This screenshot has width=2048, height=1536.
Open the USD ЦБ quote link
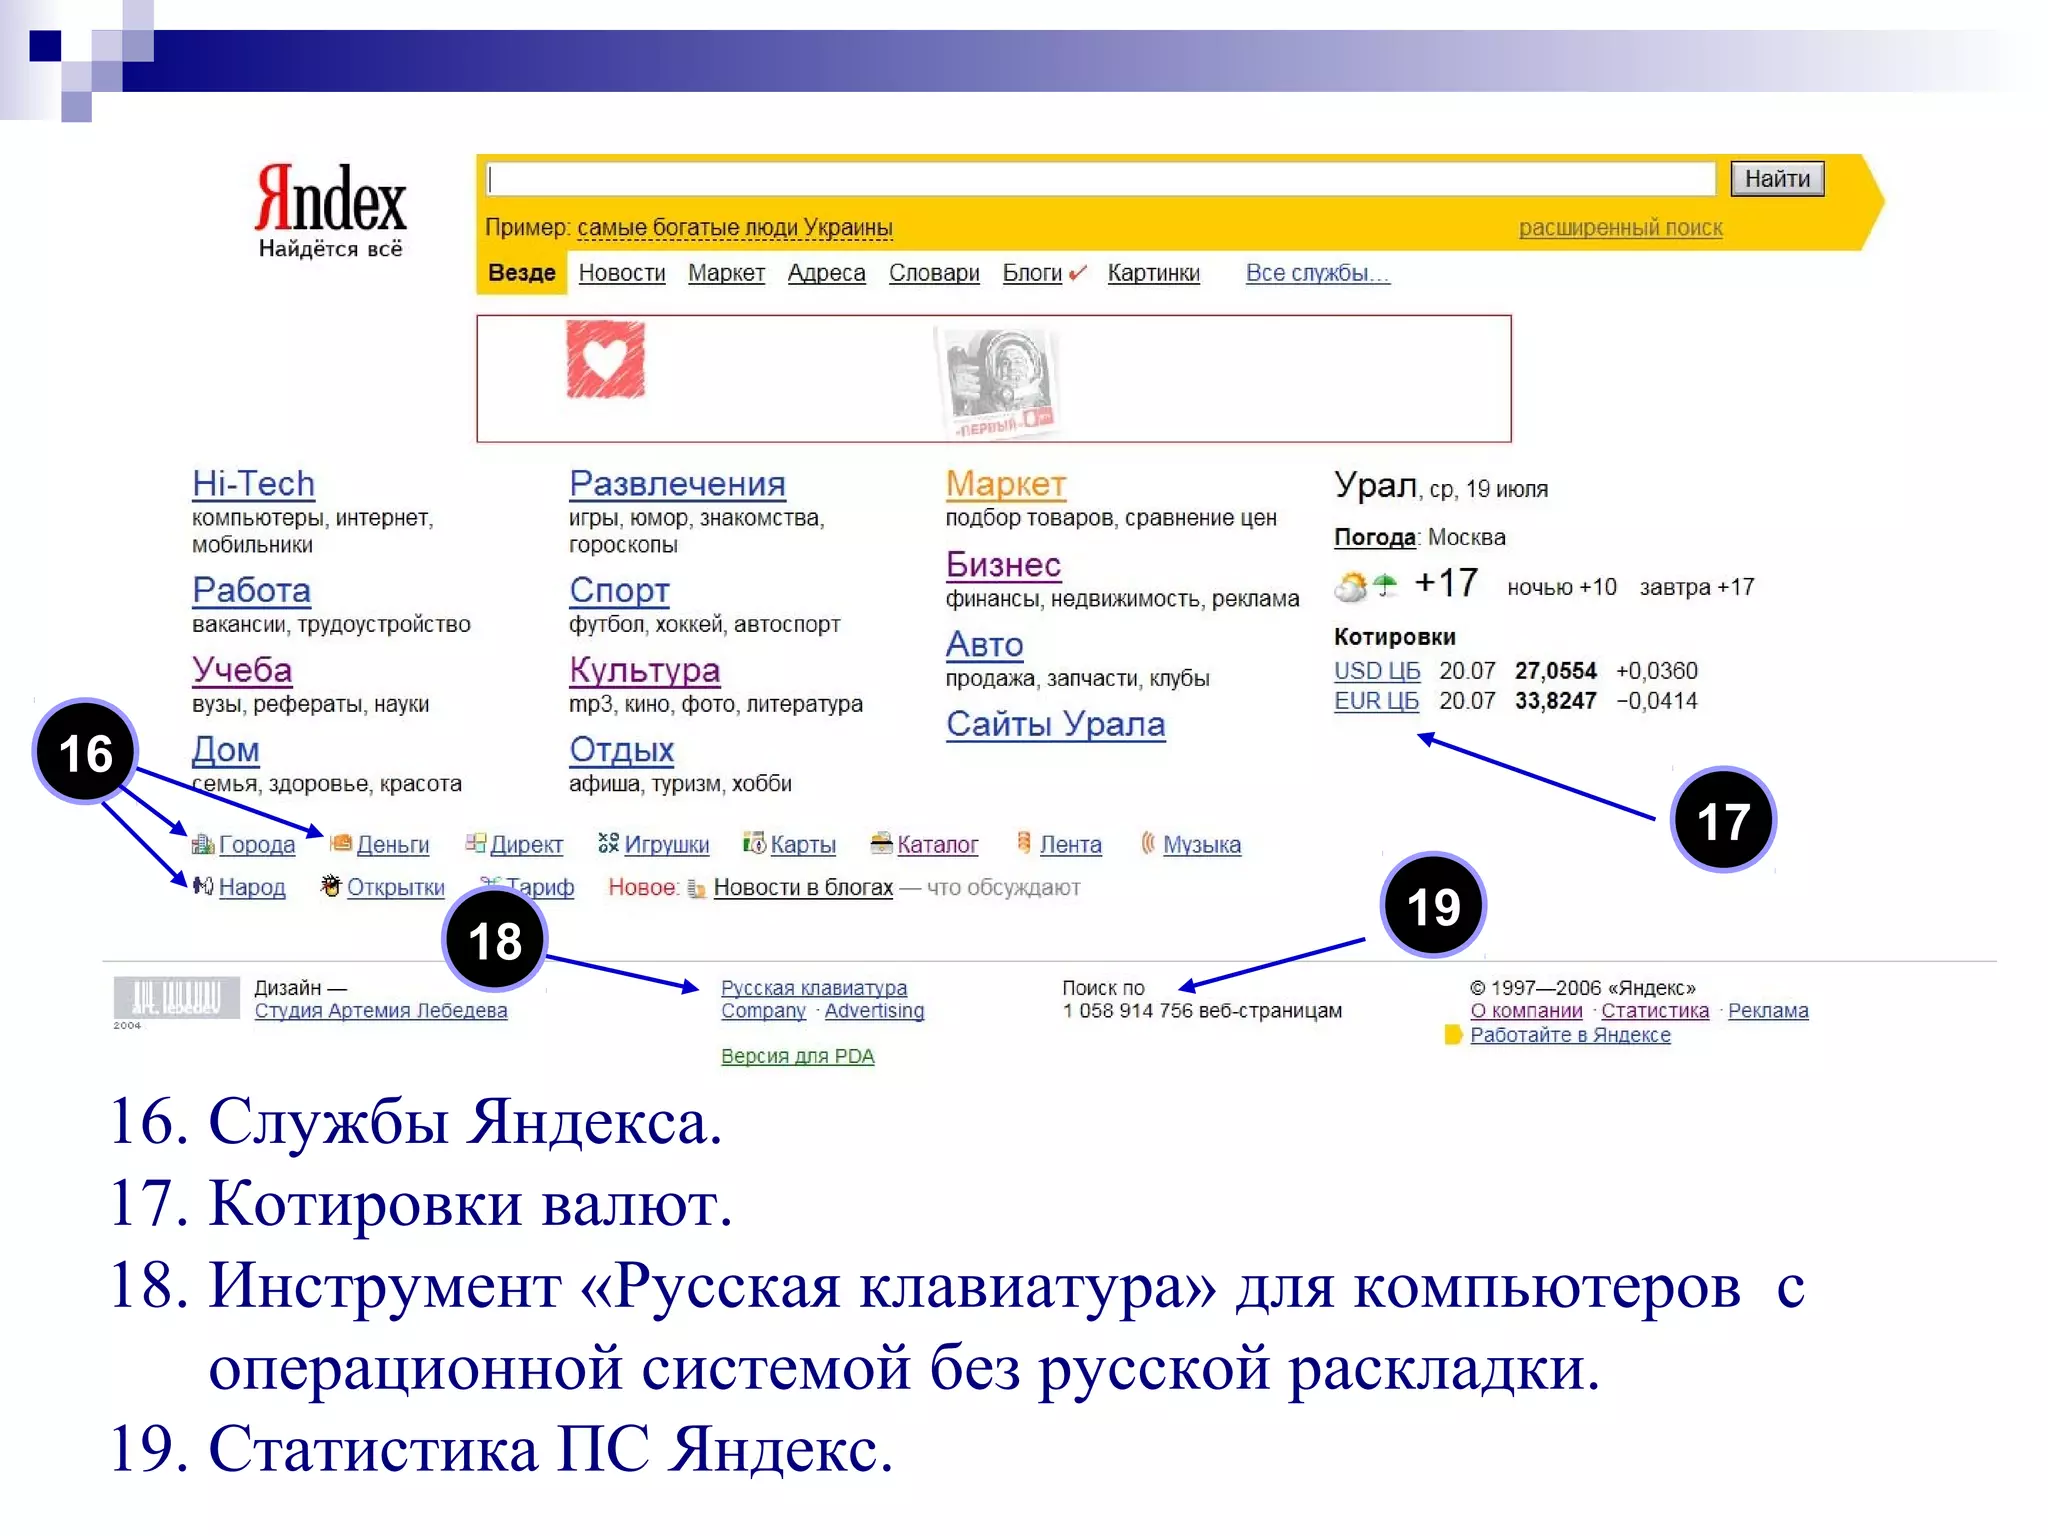coord(1376,671)
